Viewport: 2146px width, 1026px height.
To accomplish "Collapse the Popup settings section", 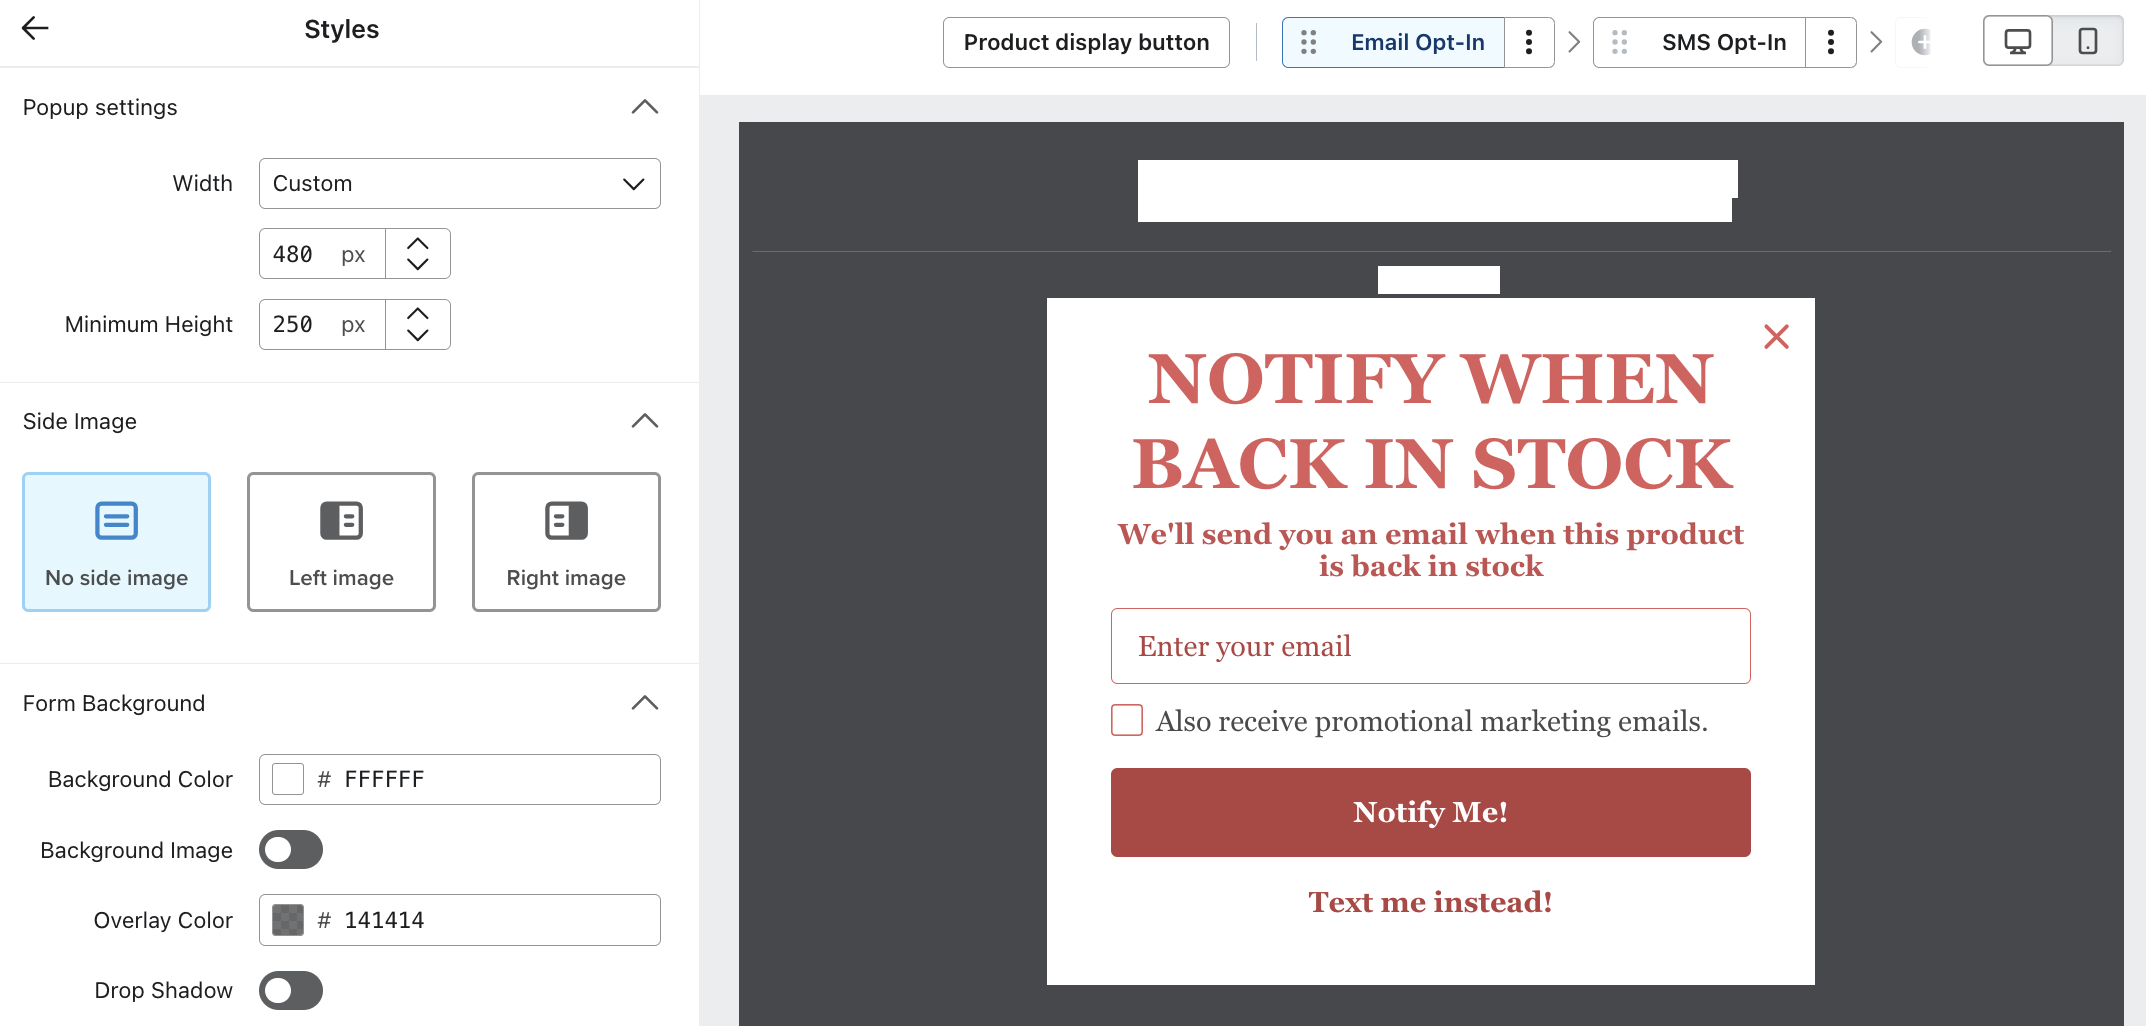I will 645,106.
